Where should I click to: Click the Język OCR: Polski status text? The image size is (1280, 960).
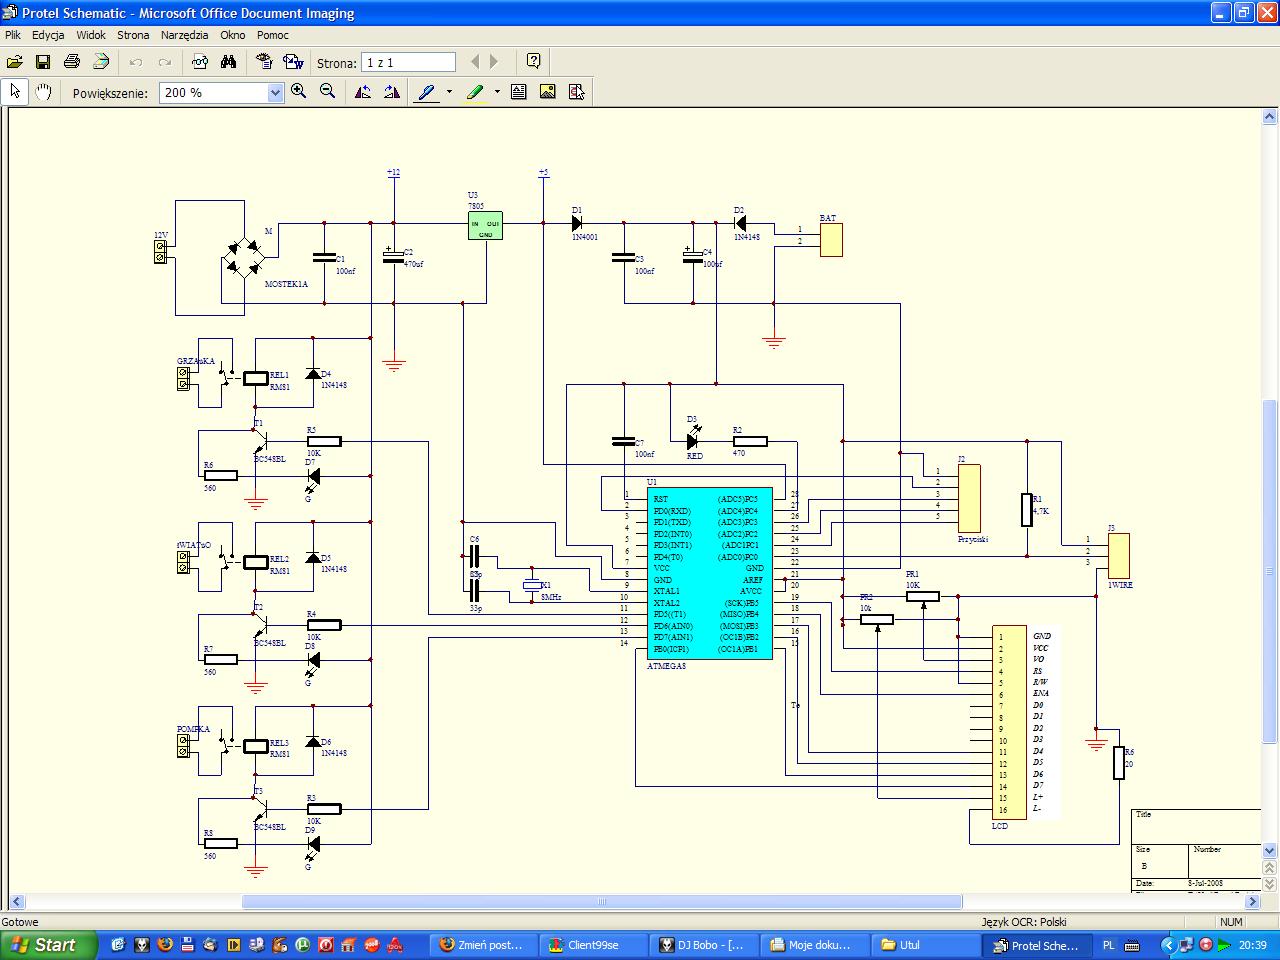coord(1024,922)
